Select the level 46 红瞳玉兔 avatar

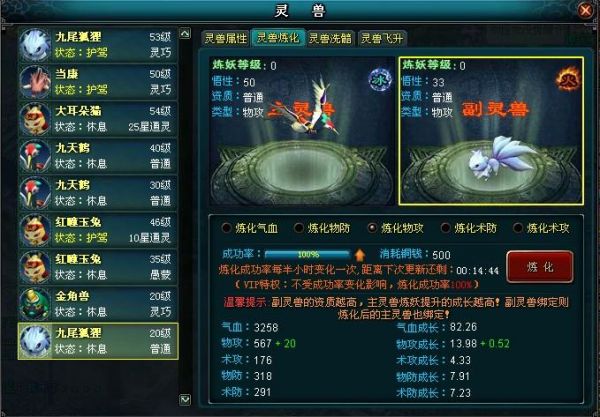coord(35,230)
